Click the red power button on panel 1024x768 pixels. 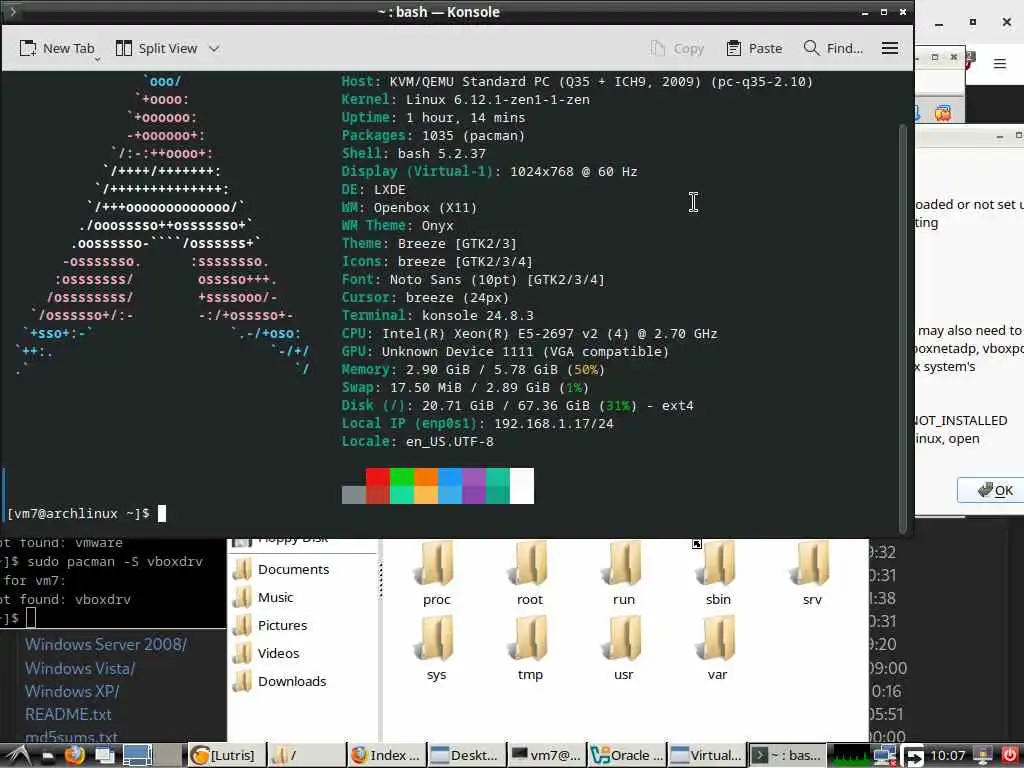pyautogui.click(x=1010, y=756)
